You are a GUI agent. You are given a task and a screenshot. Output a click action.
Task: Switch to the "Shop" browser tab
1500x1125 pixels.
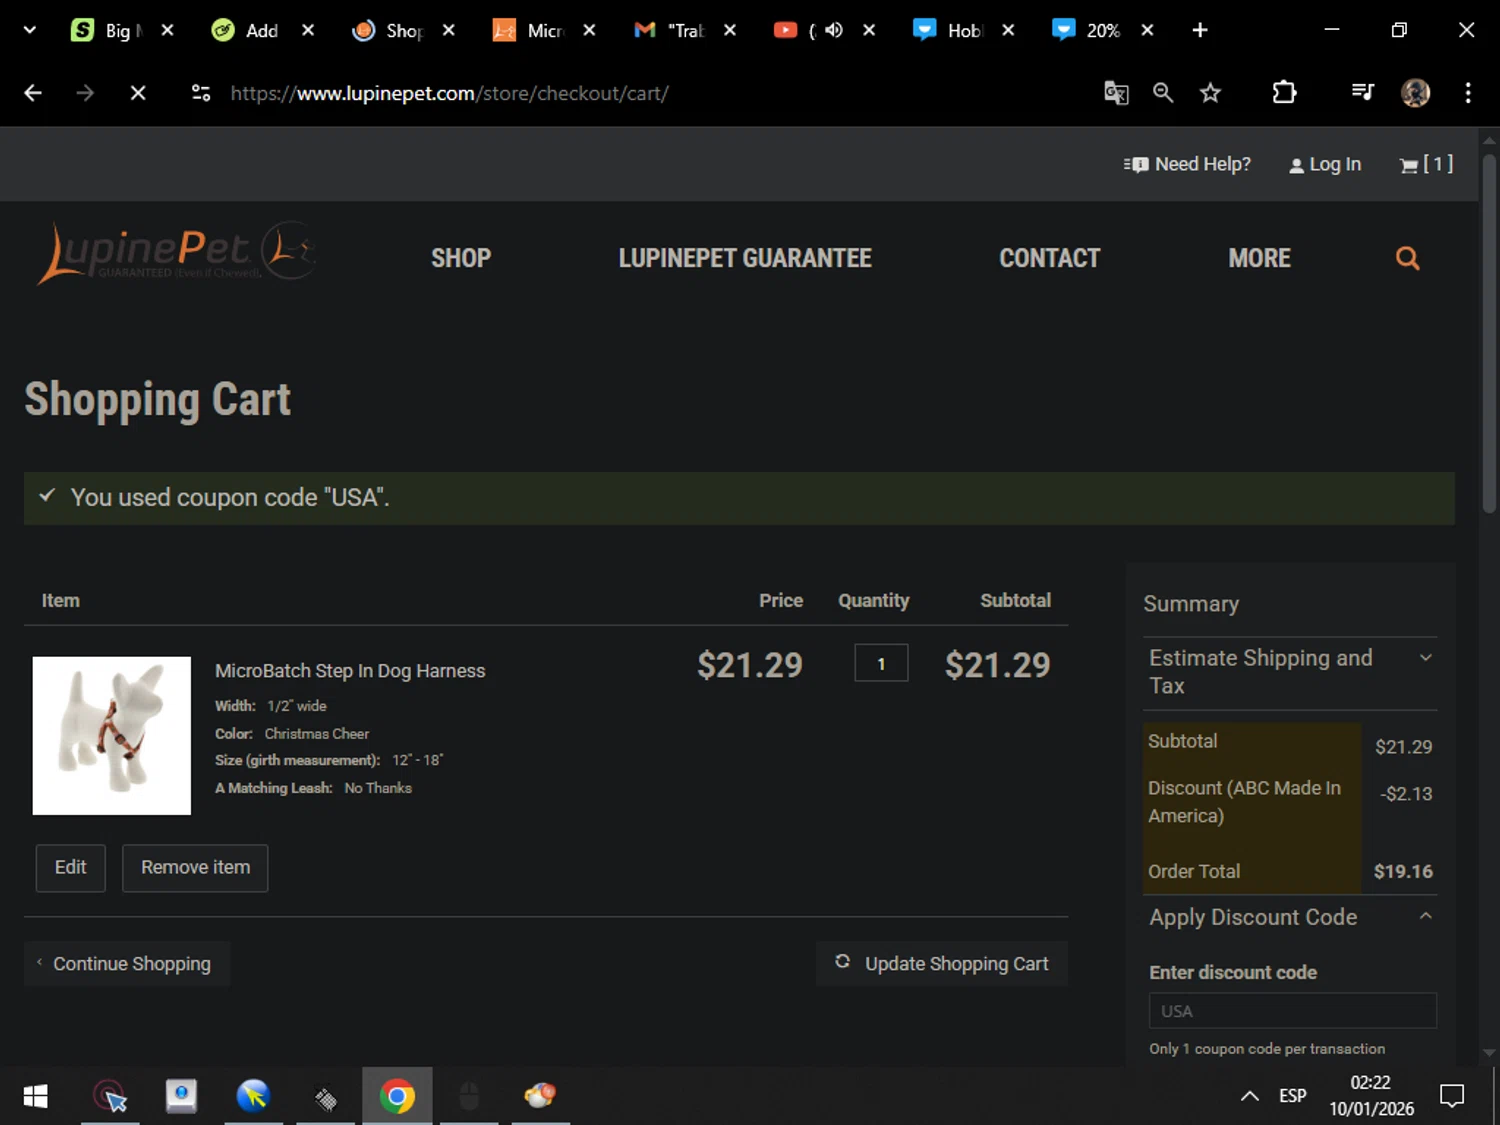[388, 30]
